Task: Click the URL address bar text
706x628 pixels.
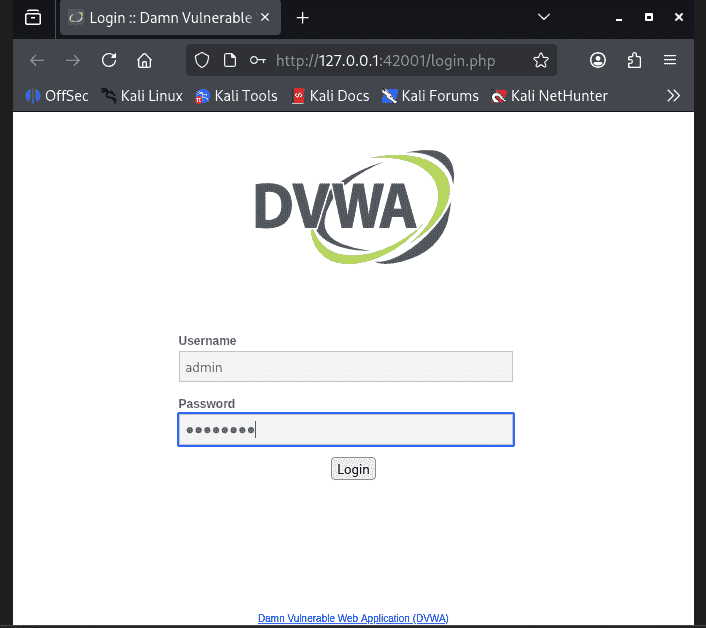Action: 385,61
